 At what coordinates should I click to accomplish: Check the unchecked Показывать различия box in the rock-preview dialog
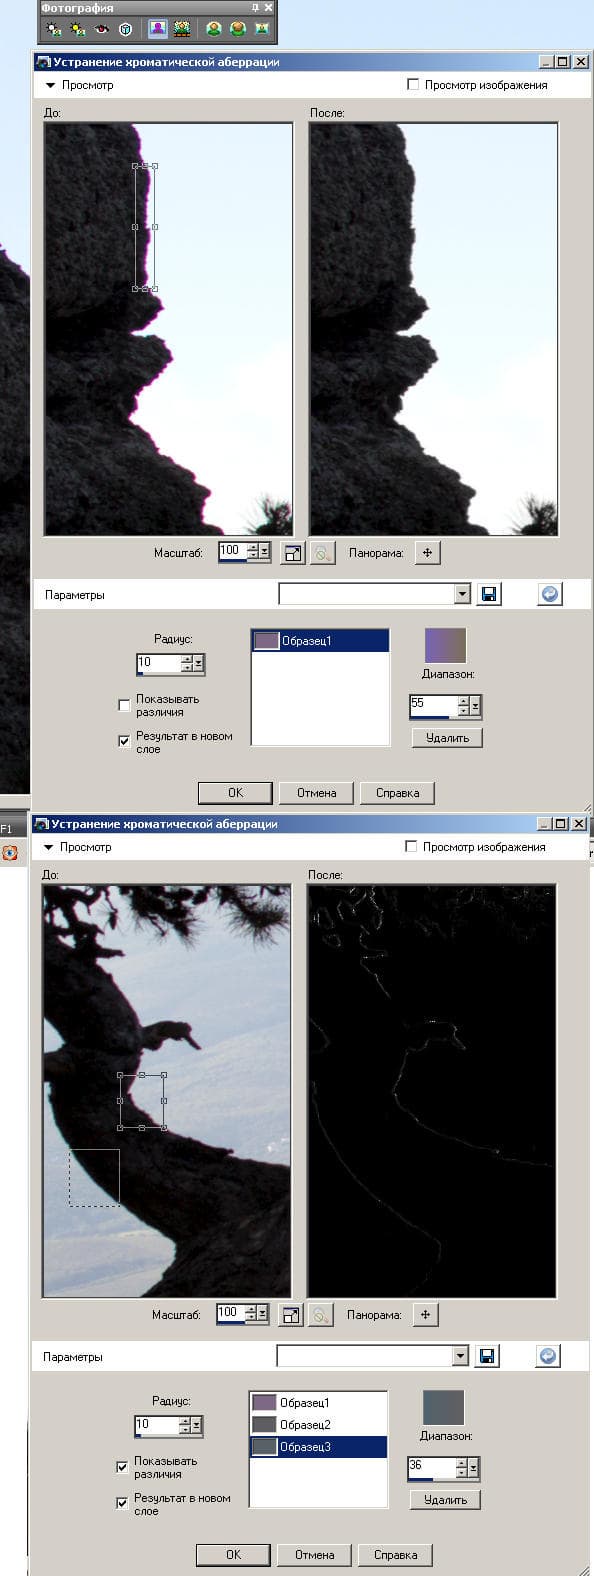[x=124, y=706]
